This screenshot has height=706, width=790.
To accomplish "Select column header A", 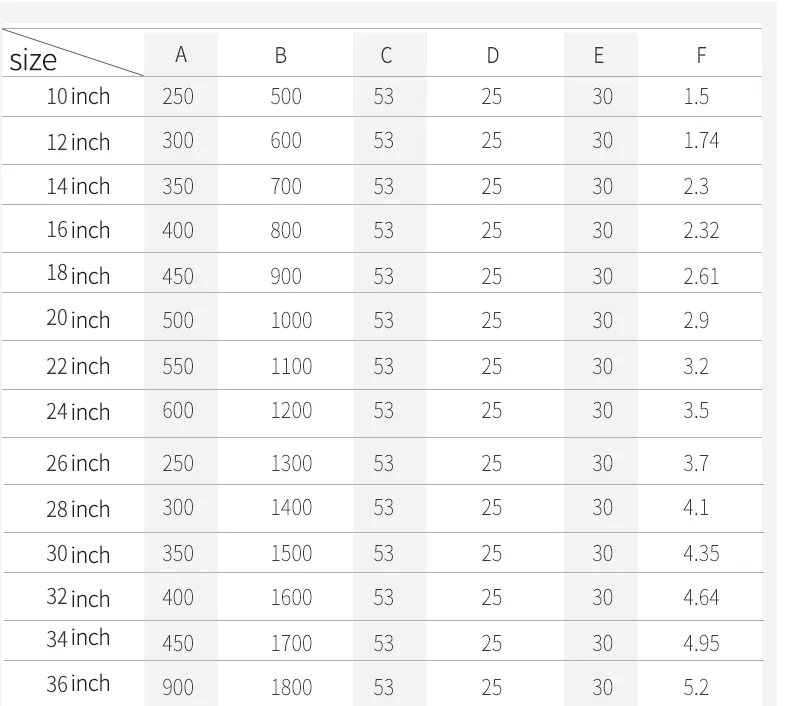I will pos(181,56).
